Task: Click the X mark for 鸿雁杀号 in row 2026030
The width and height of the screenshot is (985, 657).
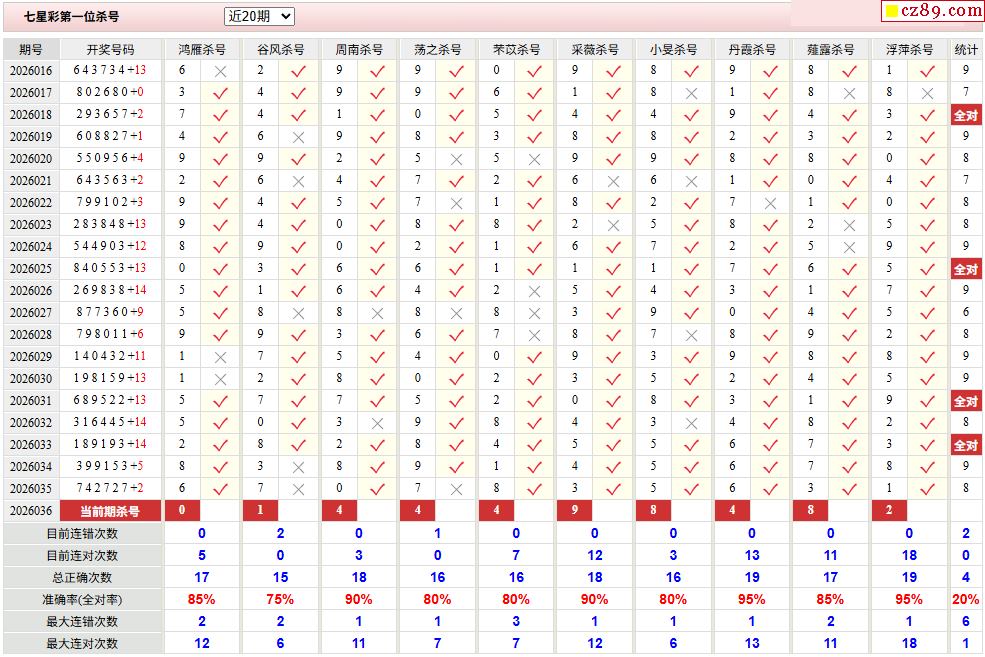Action: coord(220,379)
